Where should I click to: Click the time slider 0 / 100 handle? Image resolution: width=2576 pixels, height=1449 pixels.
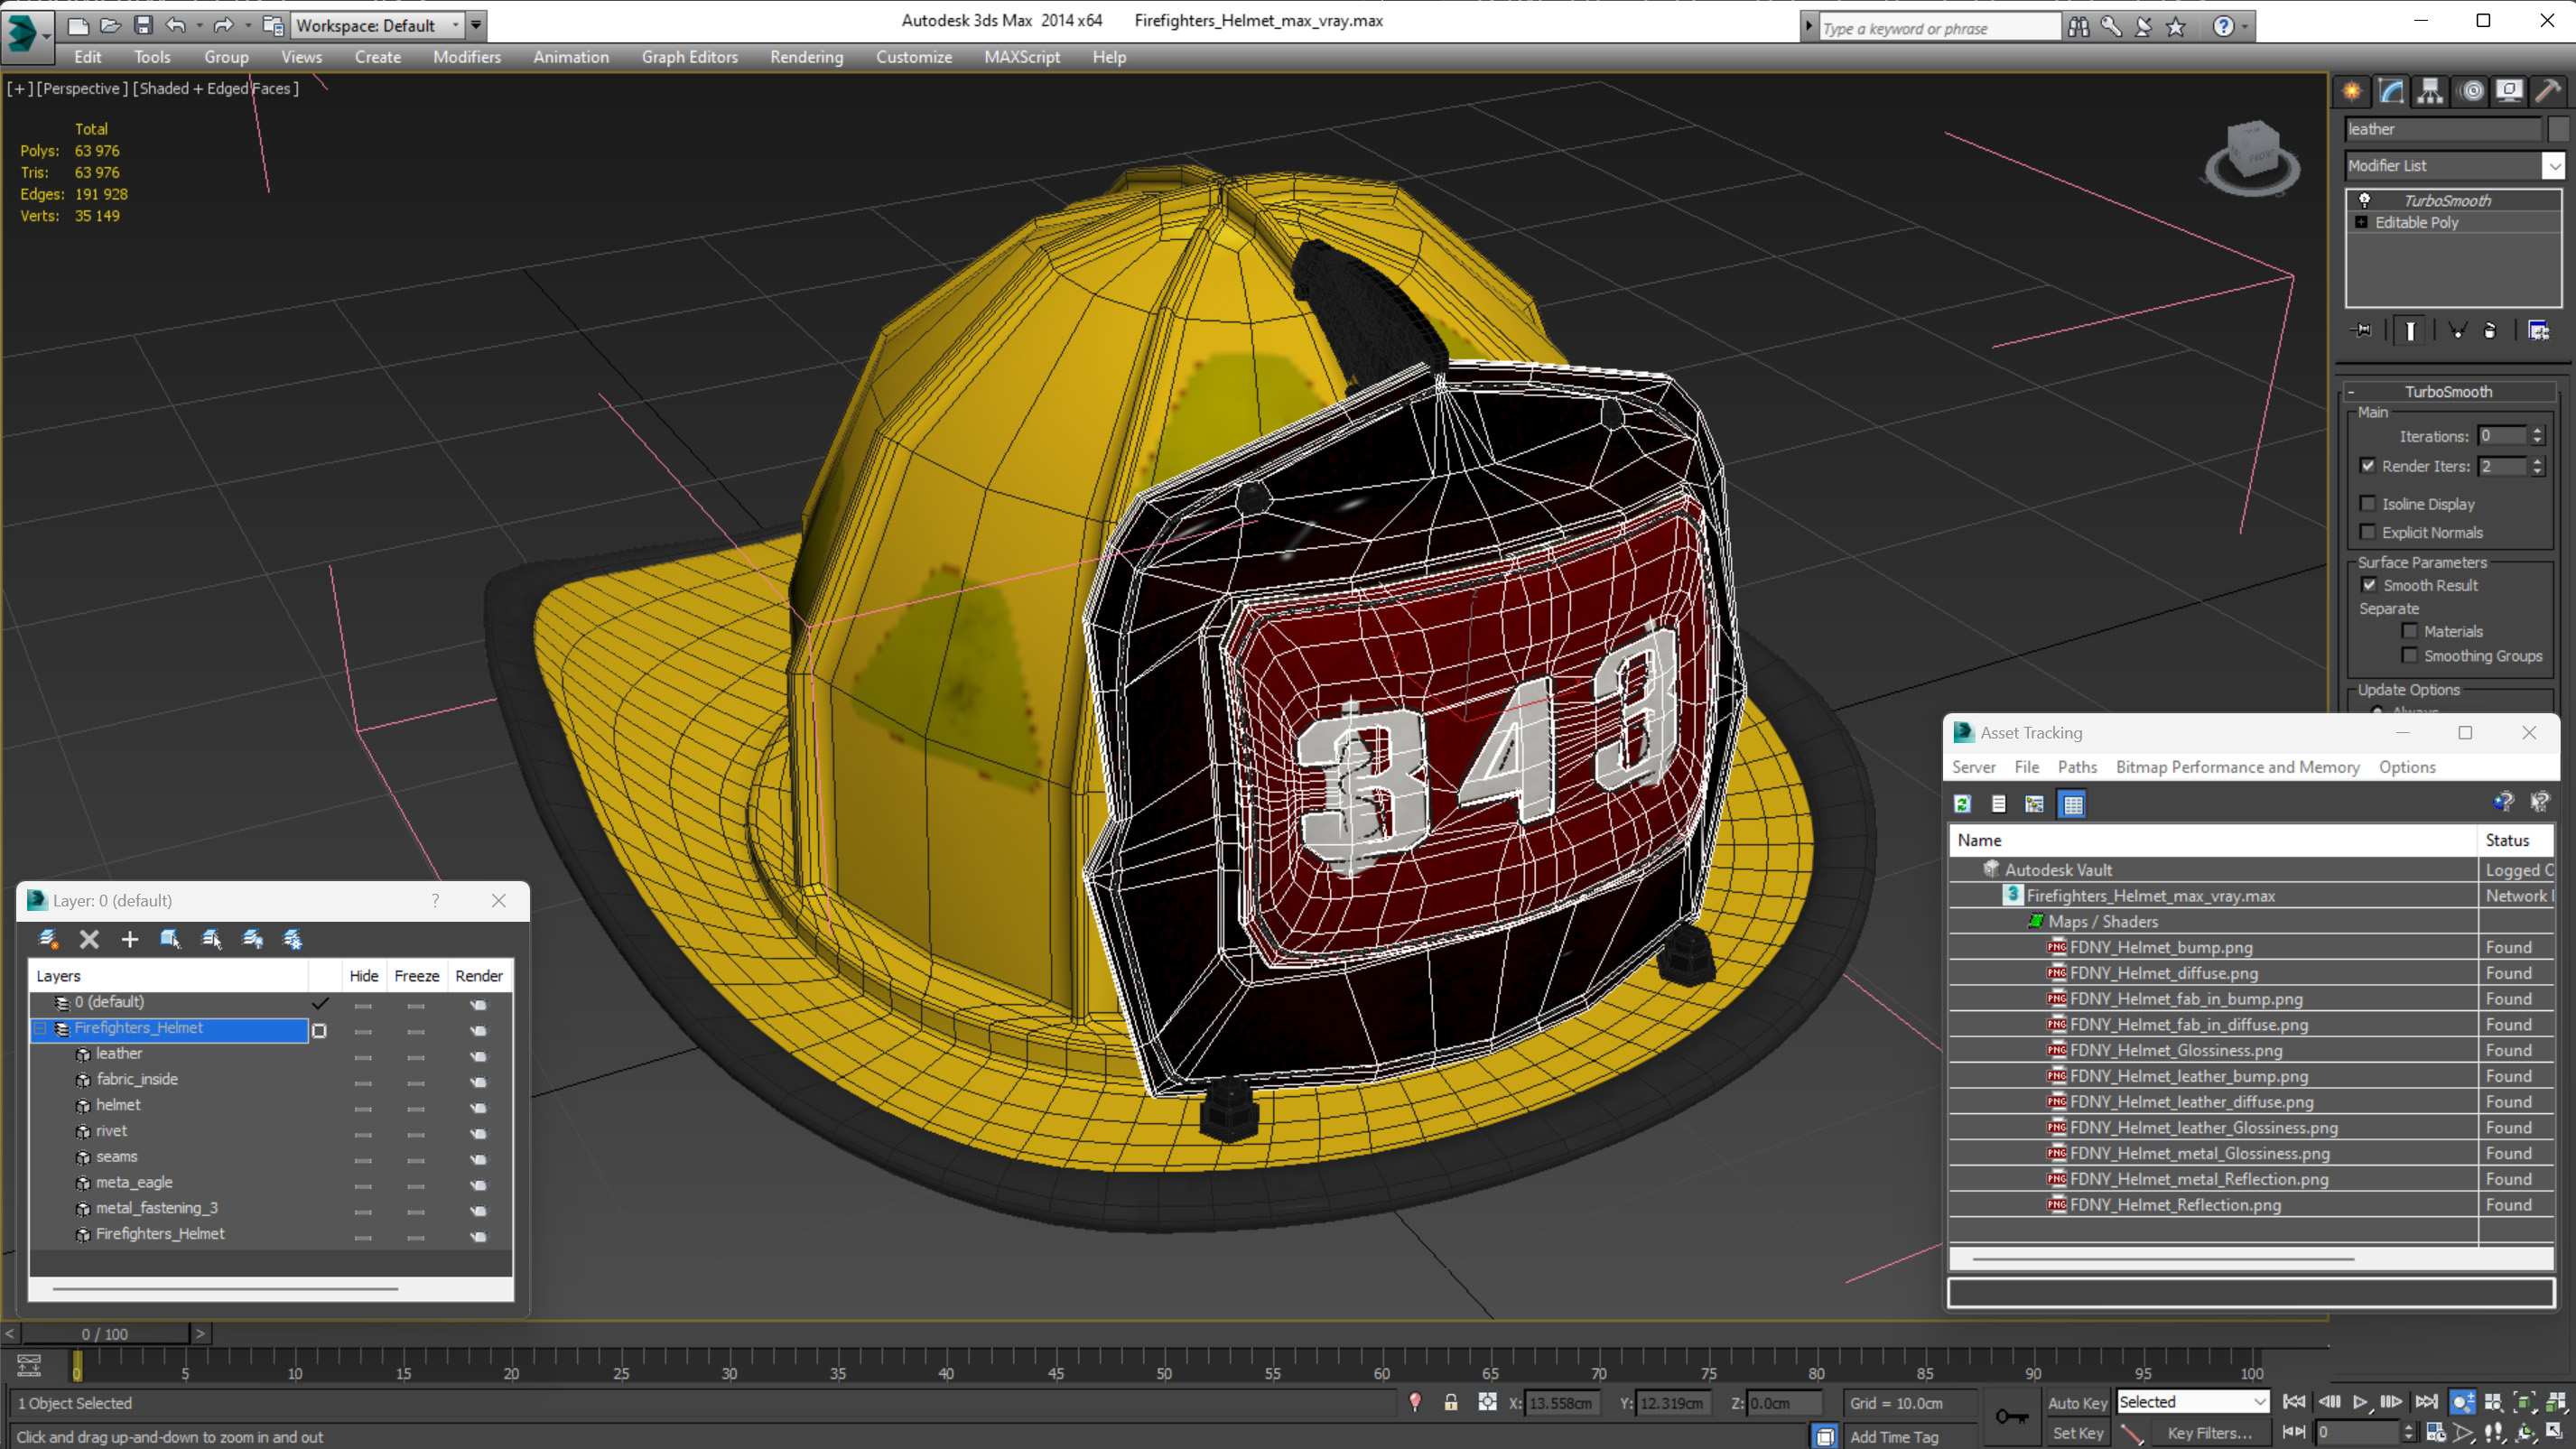pos(105,1334)
